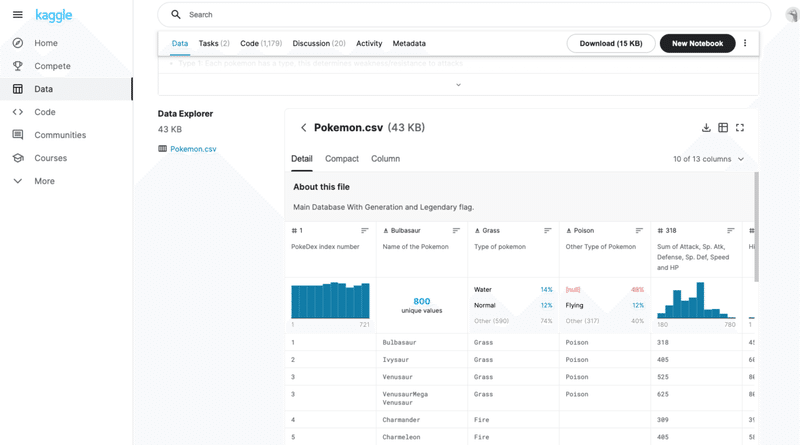Click the Kaggle logo
The image size is (800, 445).
[54, 15]
